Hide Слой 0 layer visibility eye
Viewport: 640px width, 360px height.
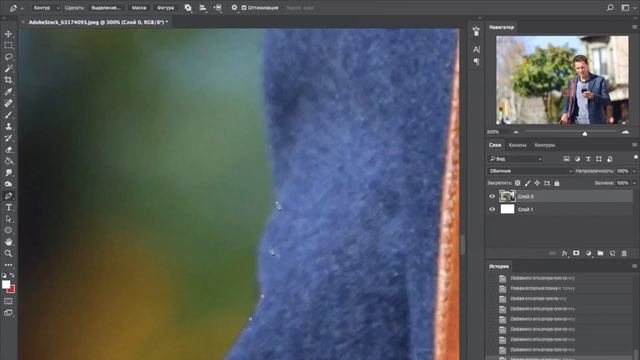tap(492, 196)
